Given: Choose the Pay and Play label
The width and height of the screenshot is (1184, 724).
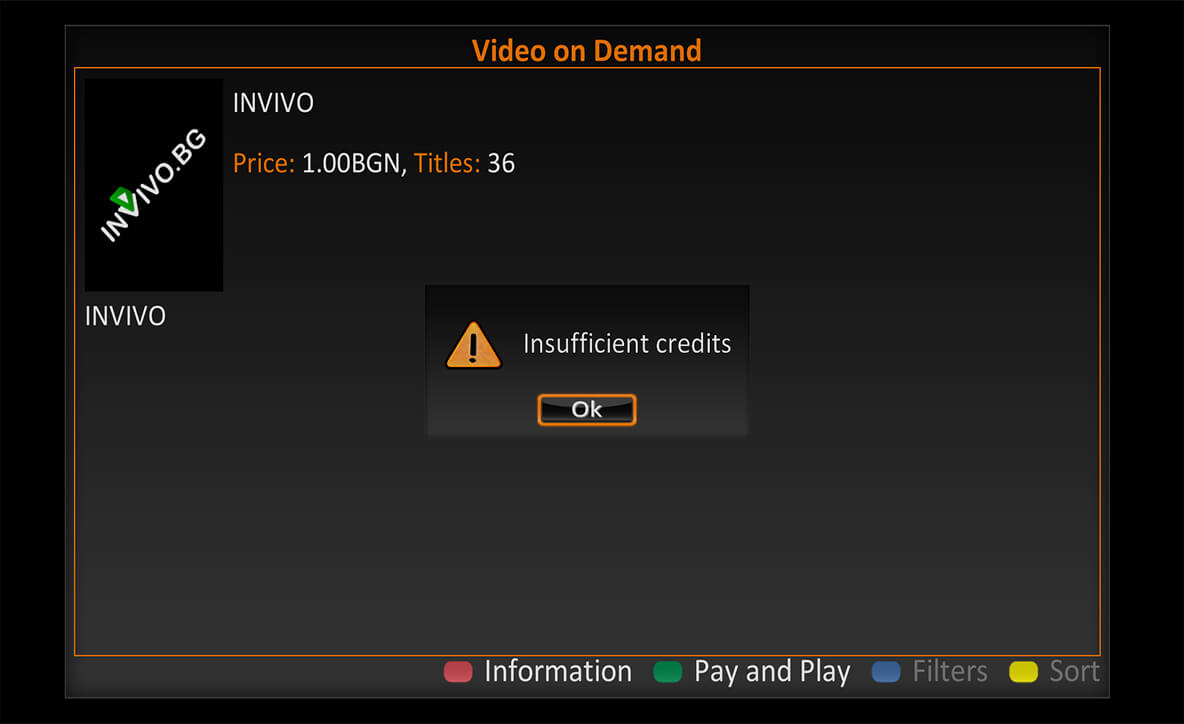Looking at the screenshot, I should click(x=772, y=672).
